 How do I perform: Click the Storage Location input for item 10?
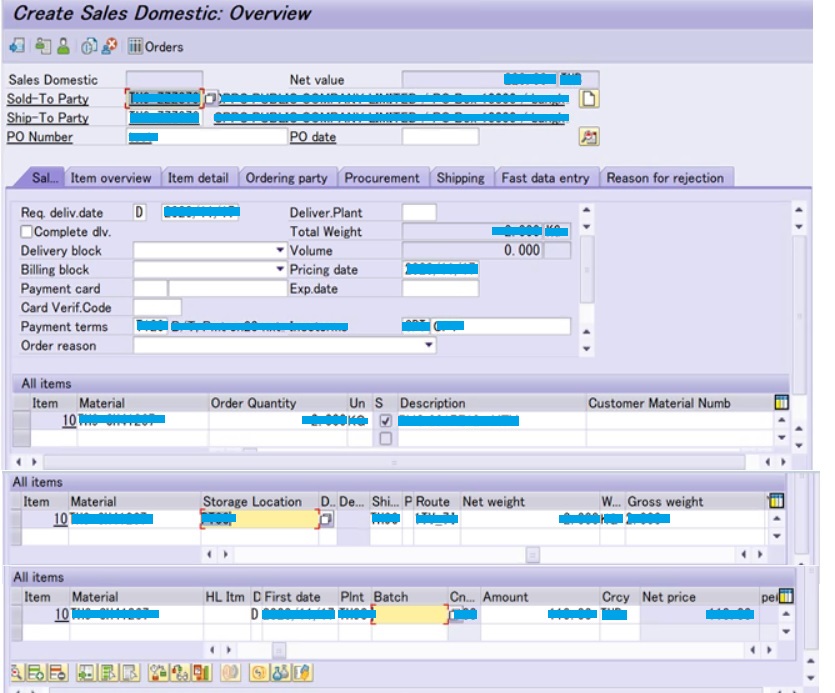pyautogui.click(x=259, y=519)
